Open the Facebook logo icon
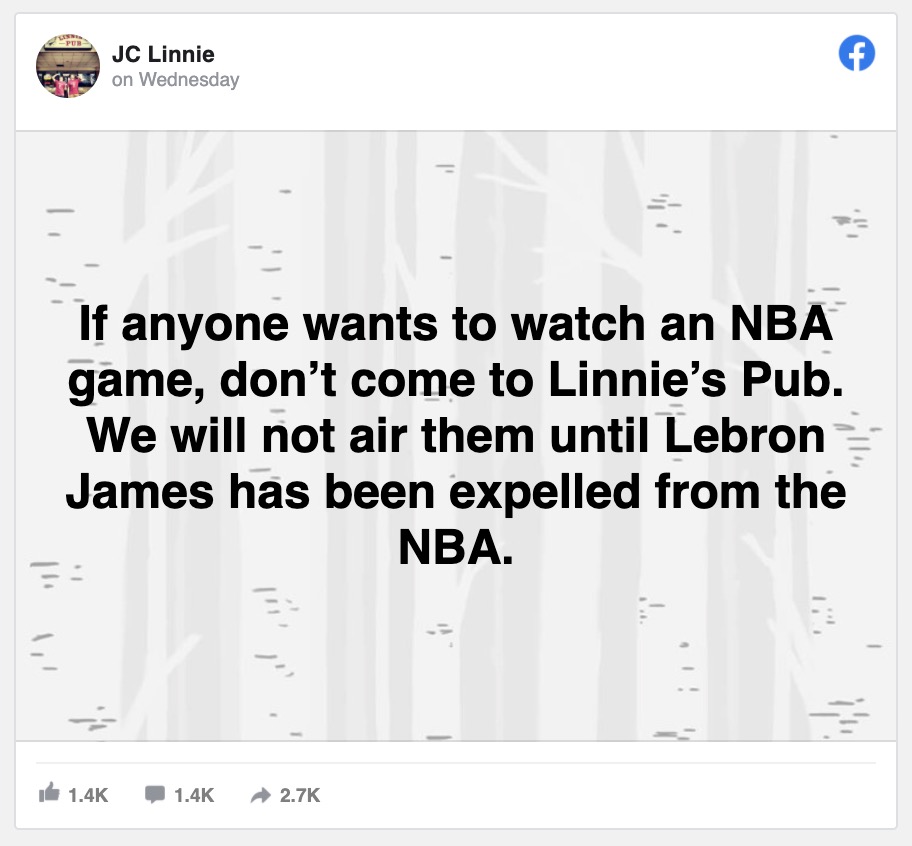Image resolution: width=912 pixels, height=846 pixels. tap(856, 53)
